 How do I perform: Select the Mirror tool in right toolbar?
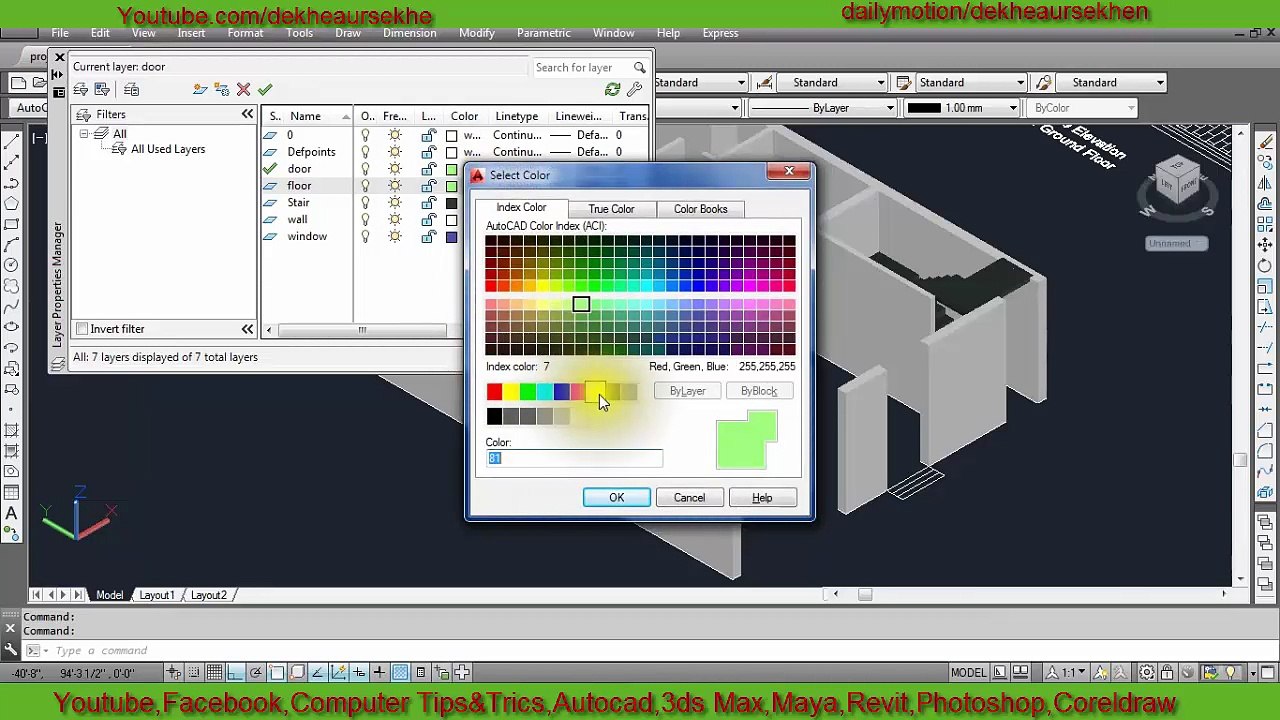click(x=1265, y=183)
